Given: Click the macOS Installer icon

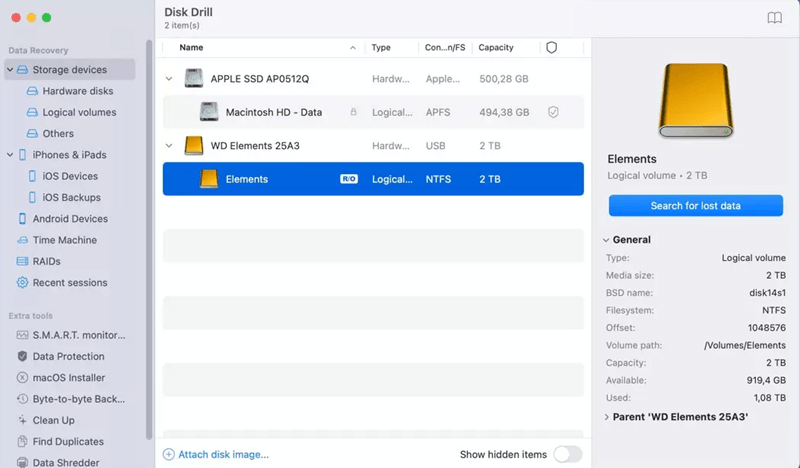Looking at the screenshot, I should [22, 378].
